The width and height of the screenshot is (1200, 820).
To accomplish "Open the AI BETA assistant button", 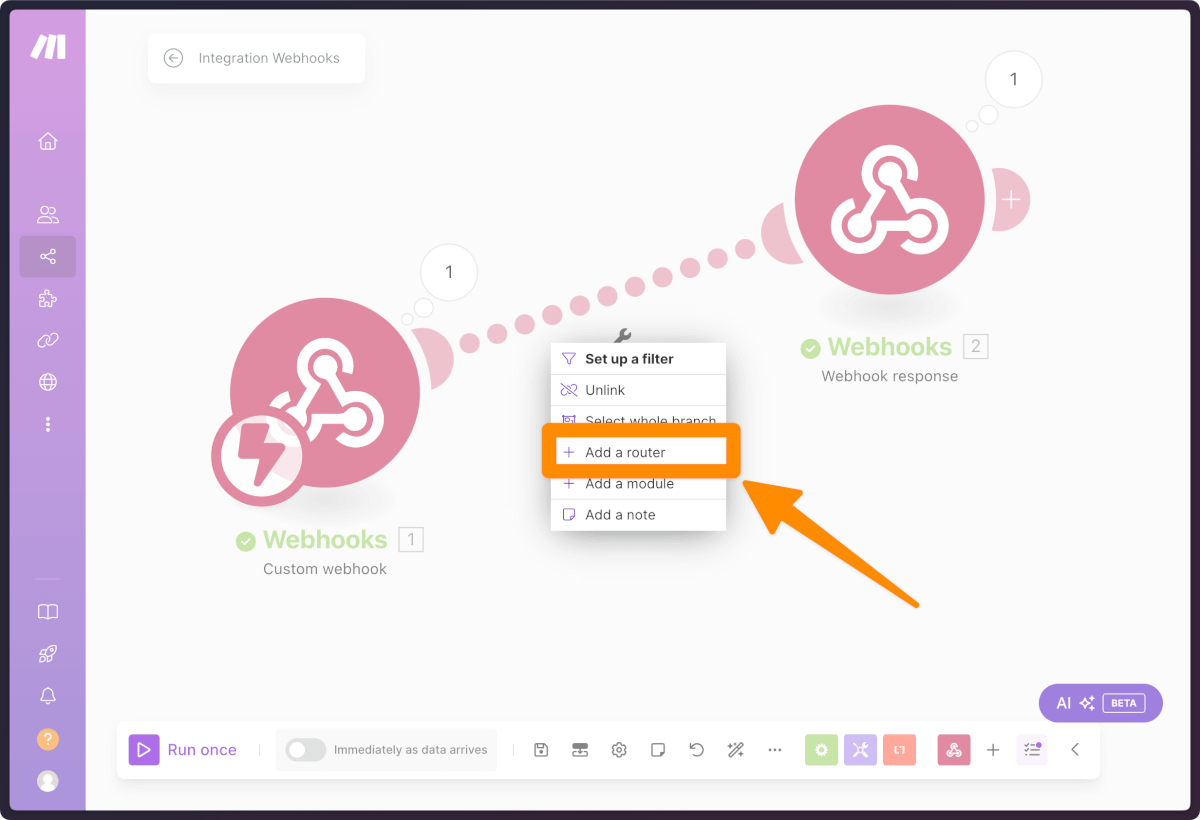I will click(x=1101, y=703).
